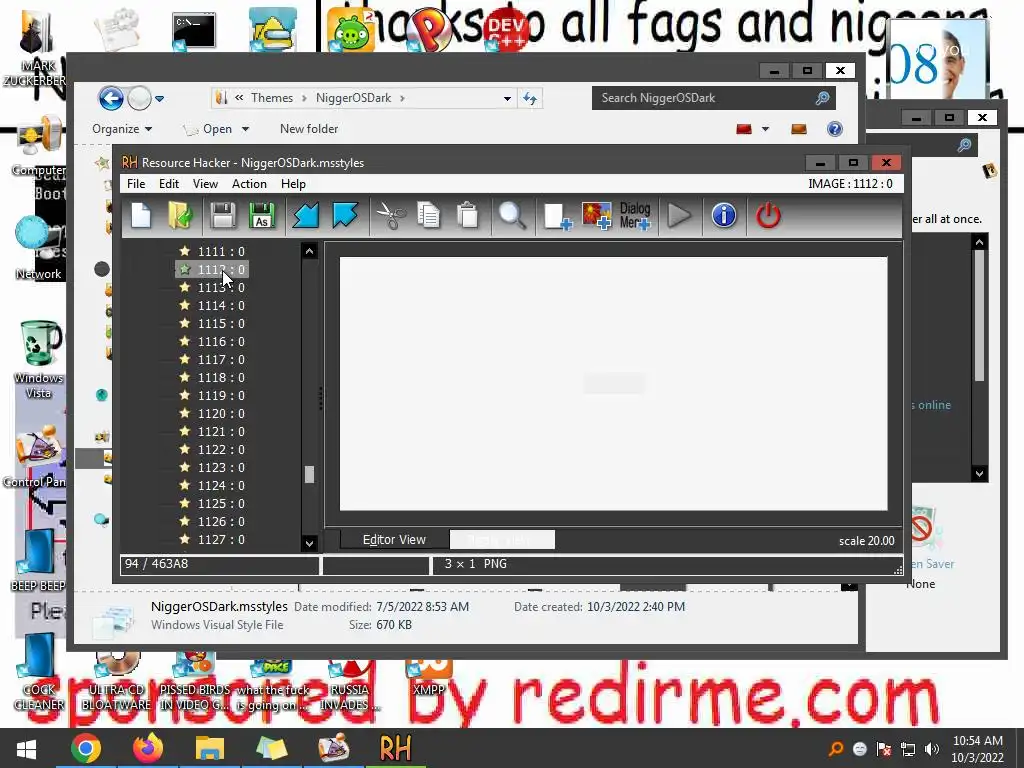Viewport: 1024px width, 768px height.
Task: Click the Find magnifier icon
Action: click(511, 216)
